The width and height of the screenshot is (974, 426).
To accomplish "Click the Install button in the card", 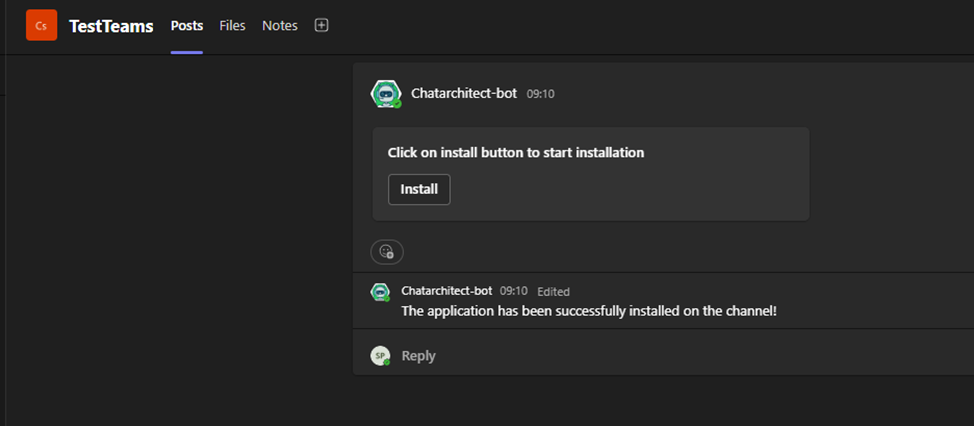I will [419, 189].
